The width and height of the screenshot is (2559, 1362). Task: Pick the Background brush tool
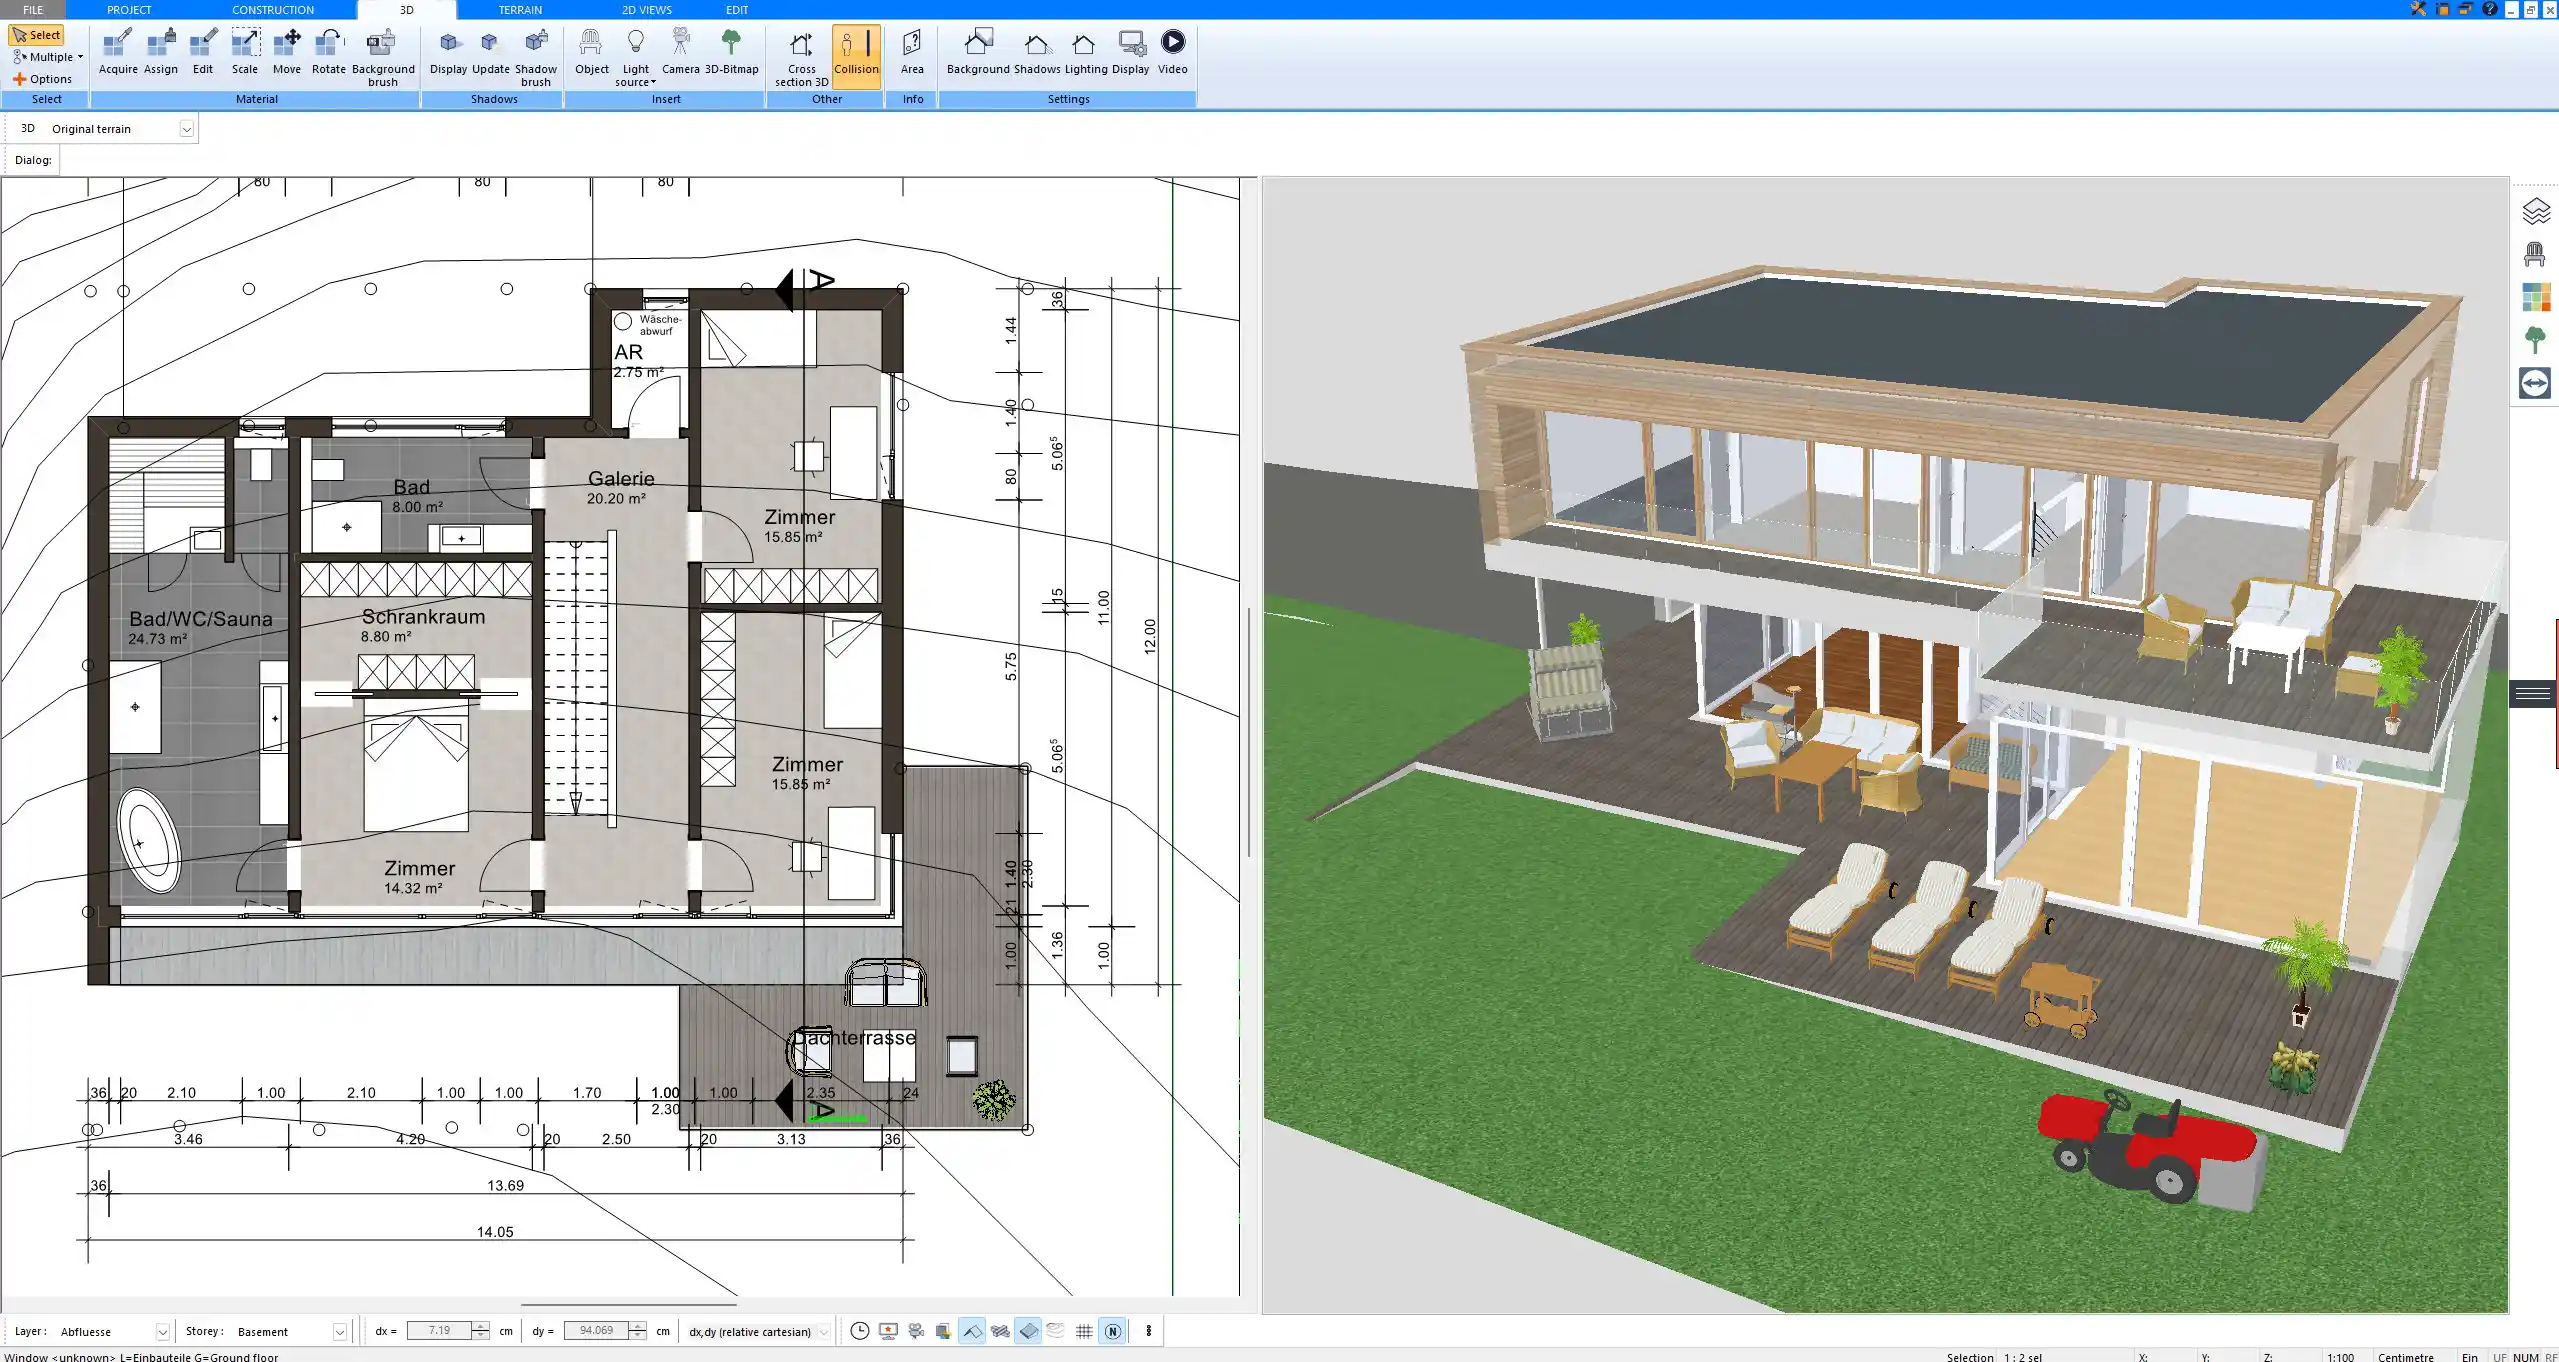tap(383, 58)
